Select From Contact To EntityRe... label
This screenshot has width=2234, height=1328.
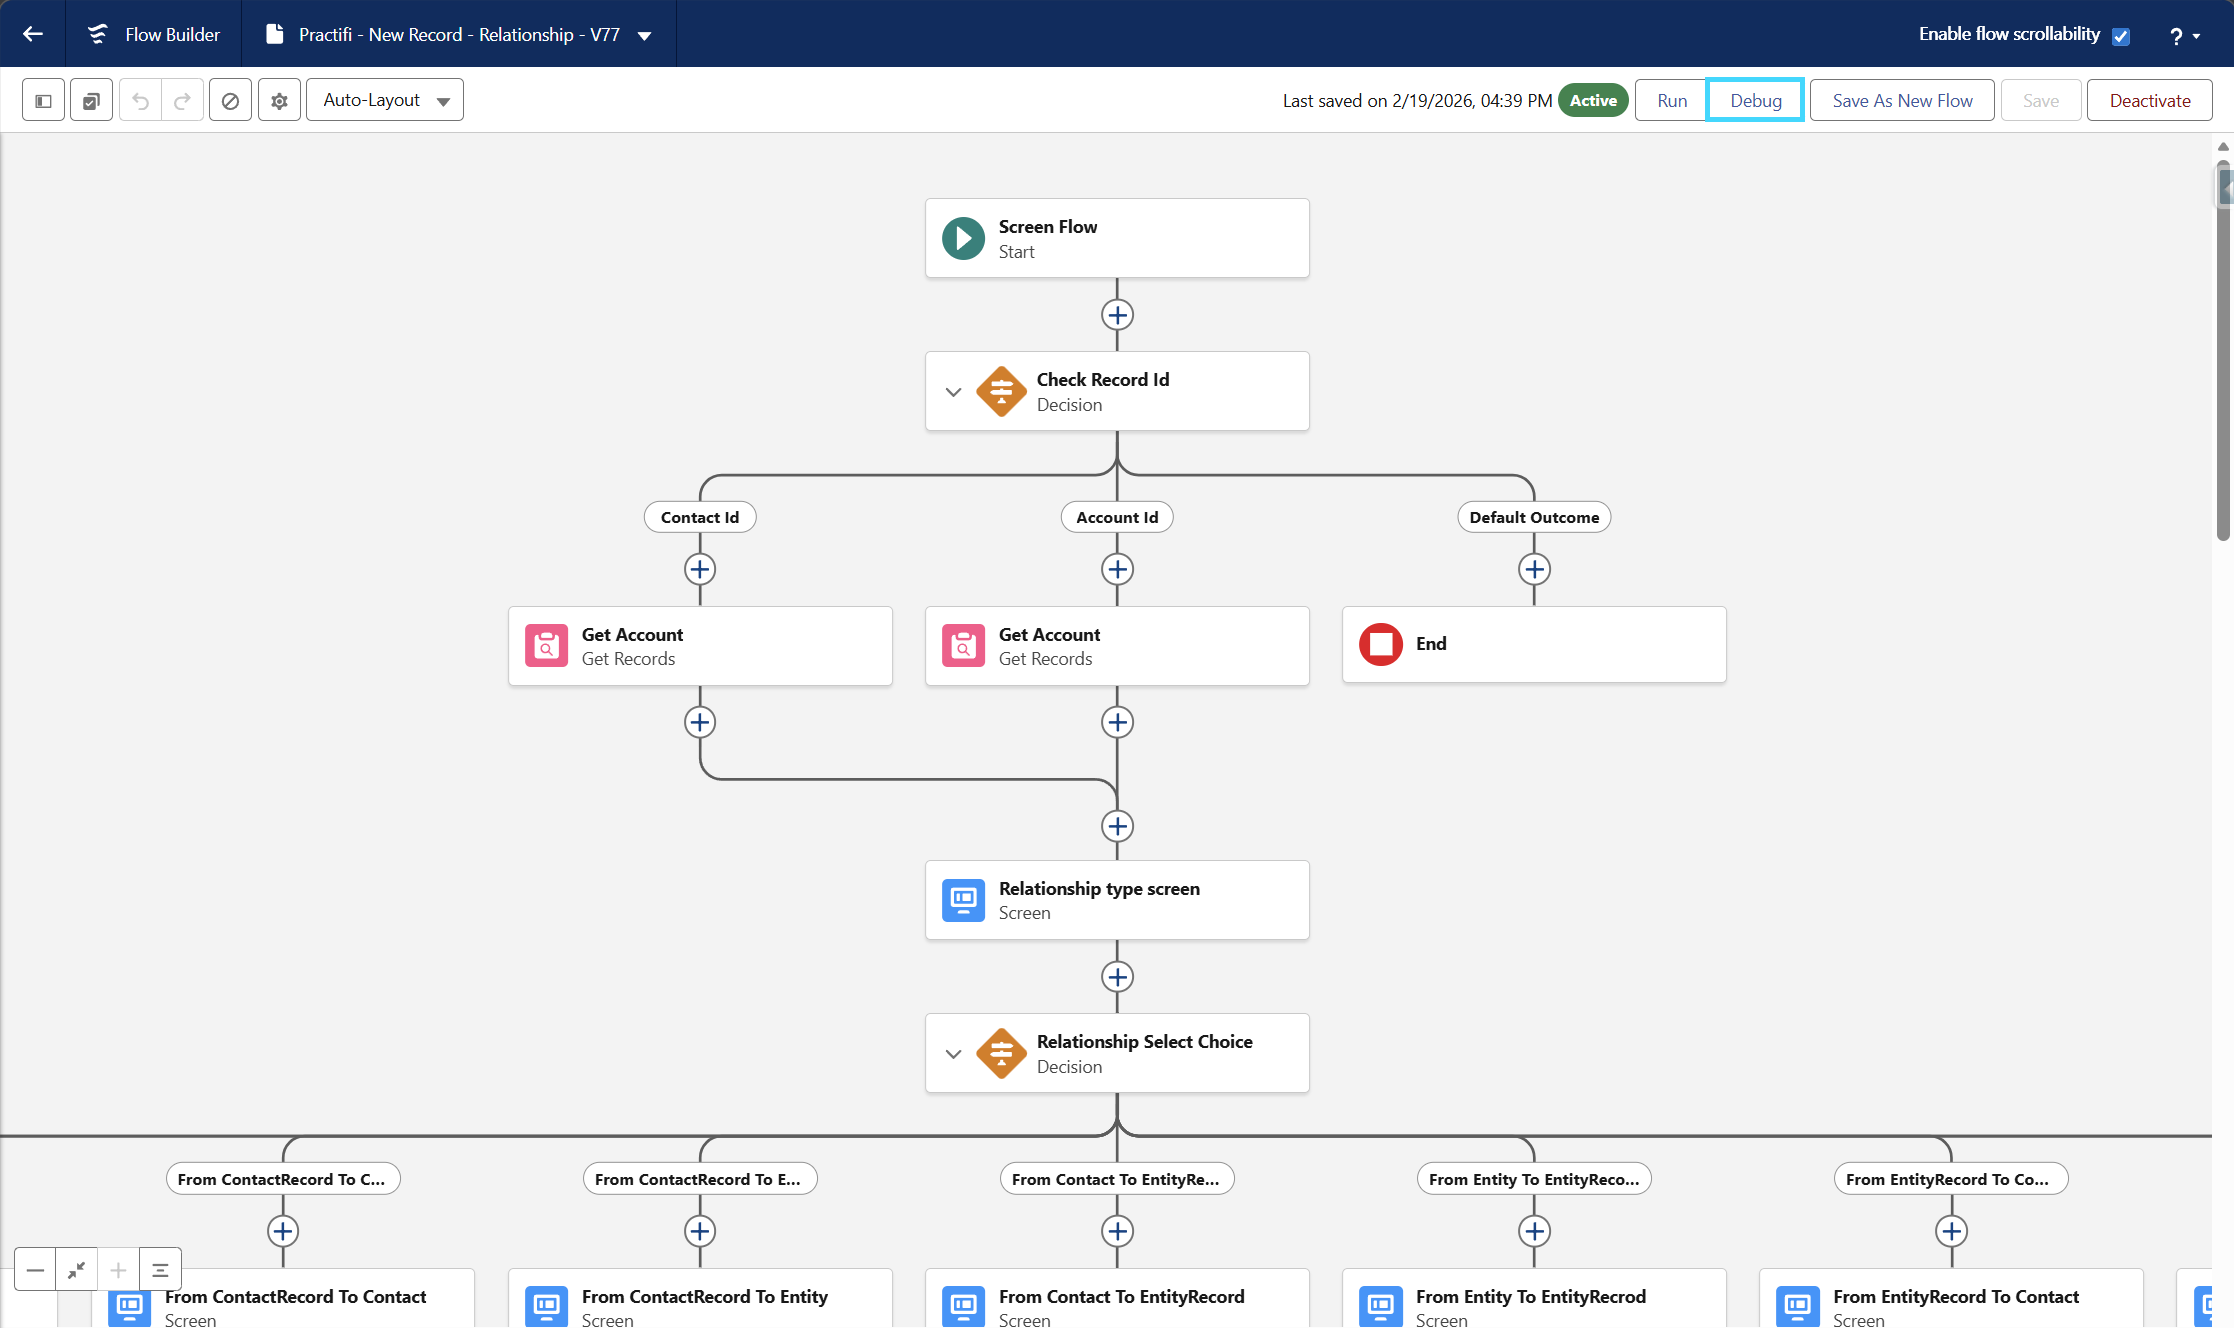click(x=1117, y=1179)
